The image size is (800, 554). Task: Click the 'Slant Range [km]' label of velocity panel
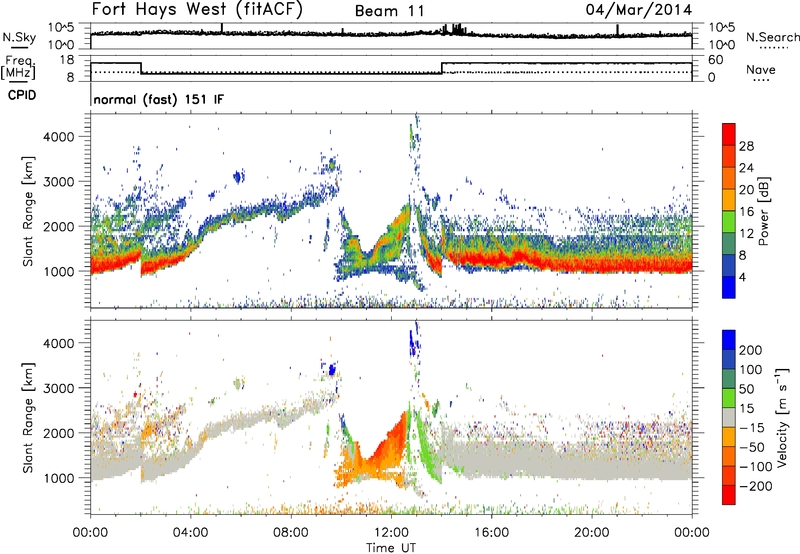(28, 417)
